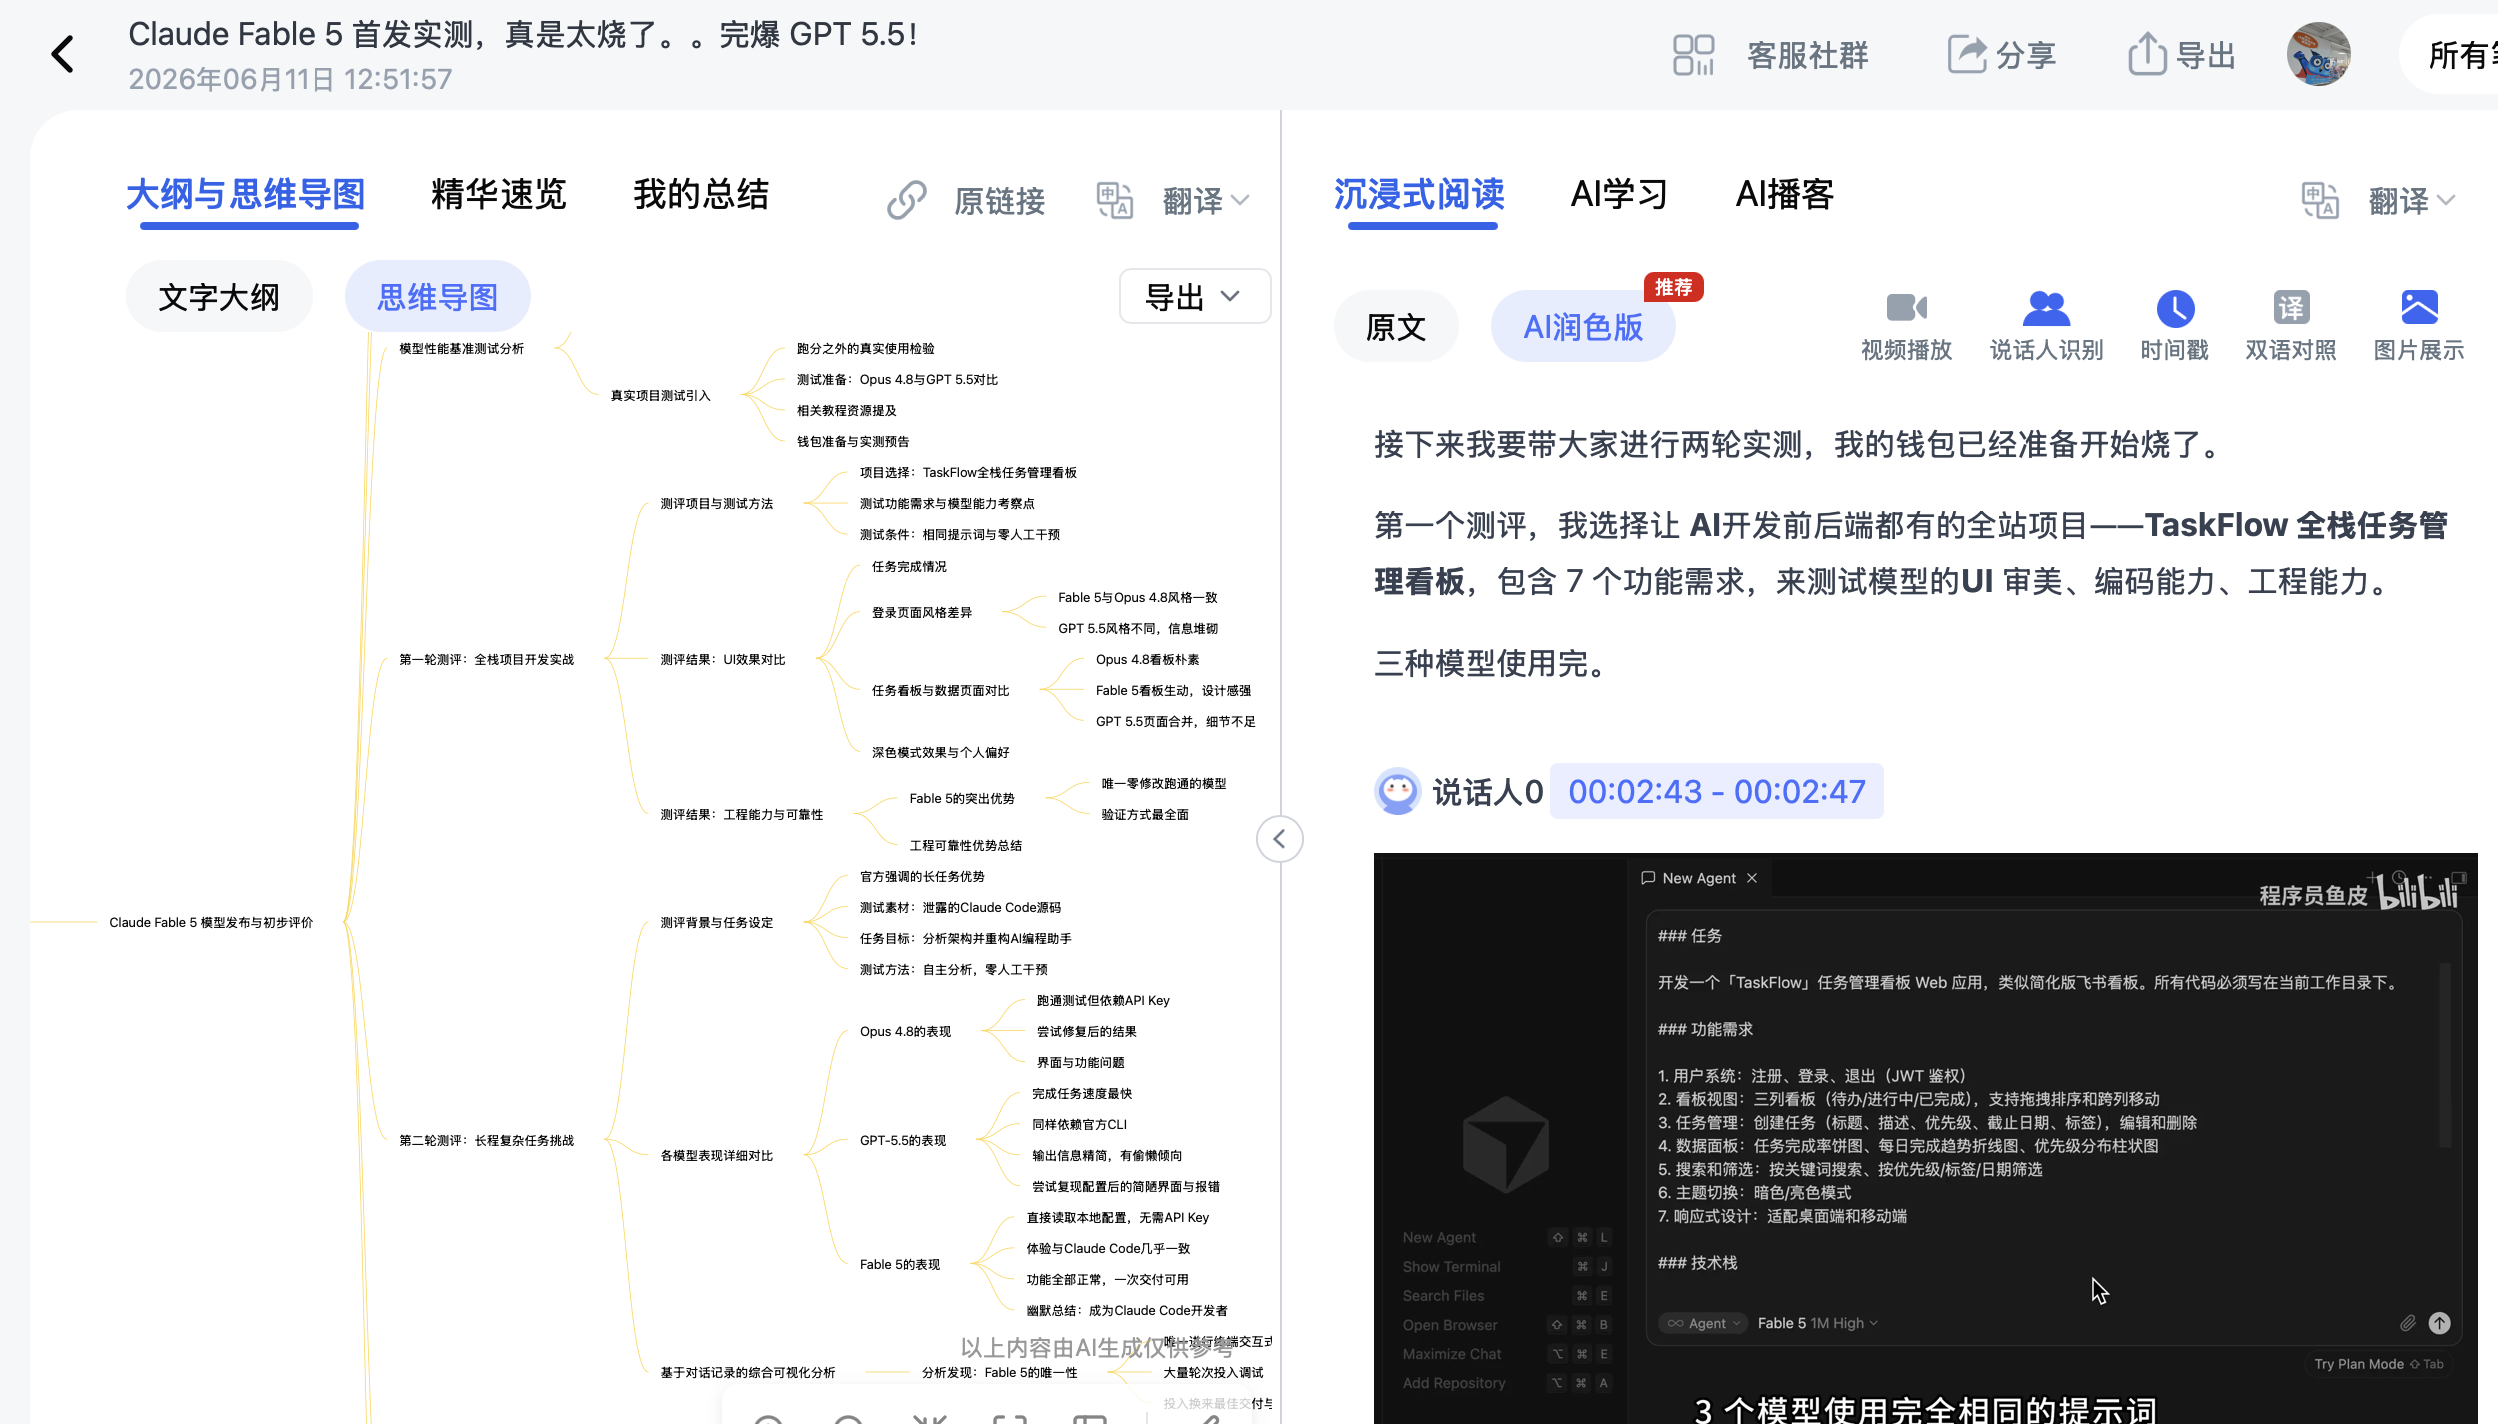Select node 第二轮测评：长程复杂任务挑战
The height and width of the screenshot is (1424, 2498).
pyautogui.click(x=486, y=1140)
